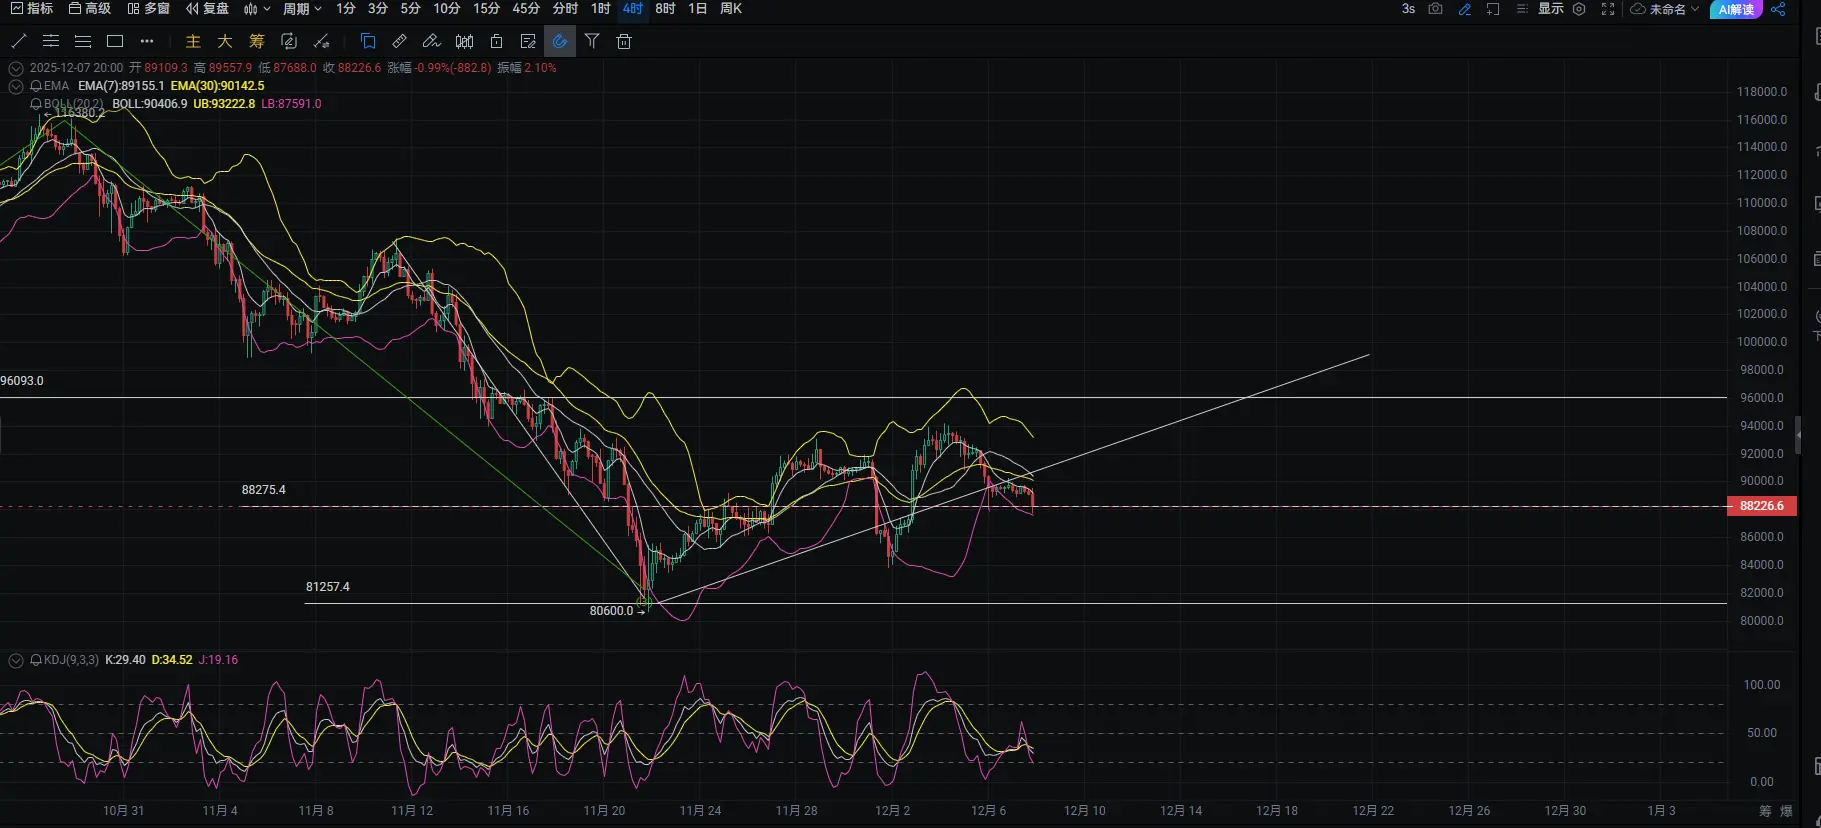Click the 3s refresh interval
1821x828 pixels.
[1408, 9]
